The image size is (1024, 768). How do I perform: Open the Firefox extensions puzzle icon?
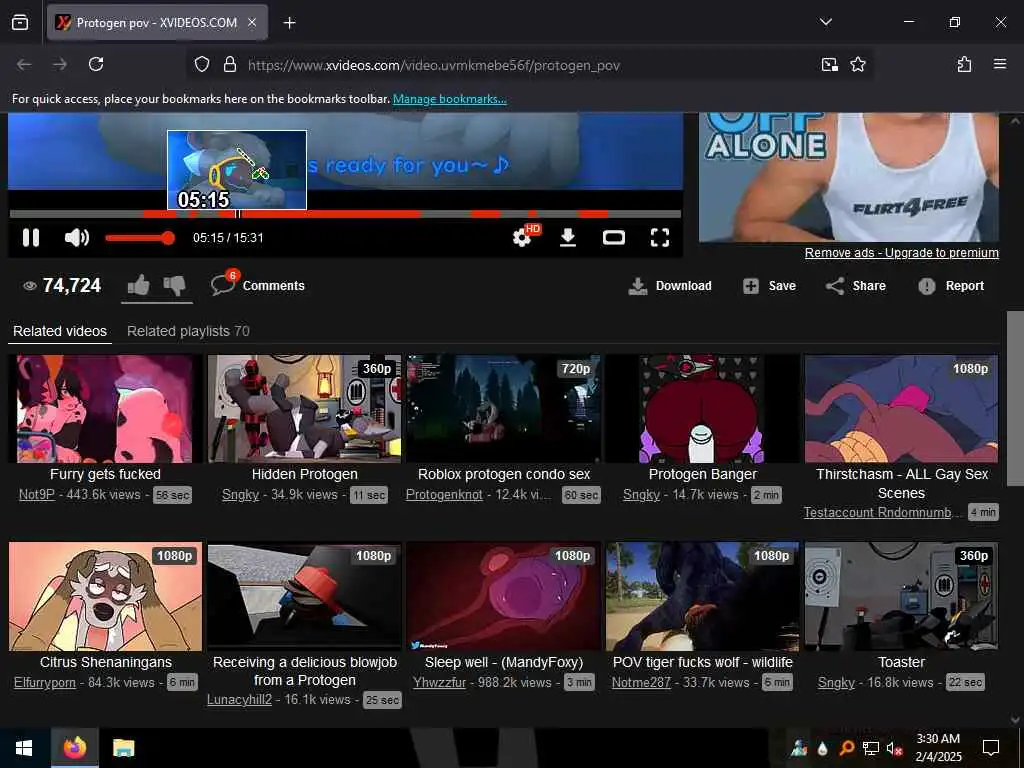pos(964,64)
